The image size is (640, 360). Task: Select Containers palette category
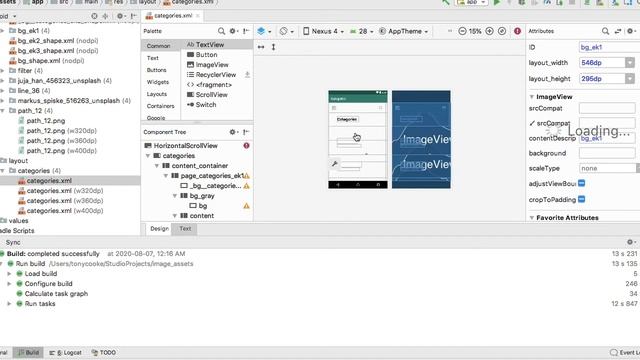point(160,106)
